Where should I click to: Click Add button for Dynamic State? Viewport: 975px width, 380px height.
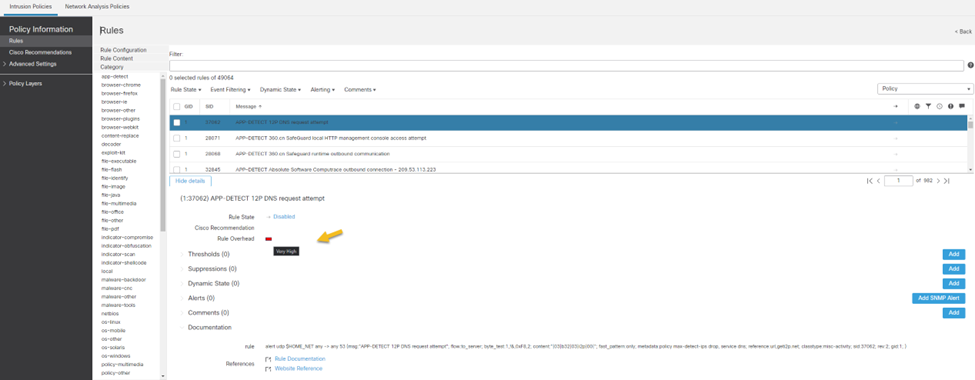[954, 284]
